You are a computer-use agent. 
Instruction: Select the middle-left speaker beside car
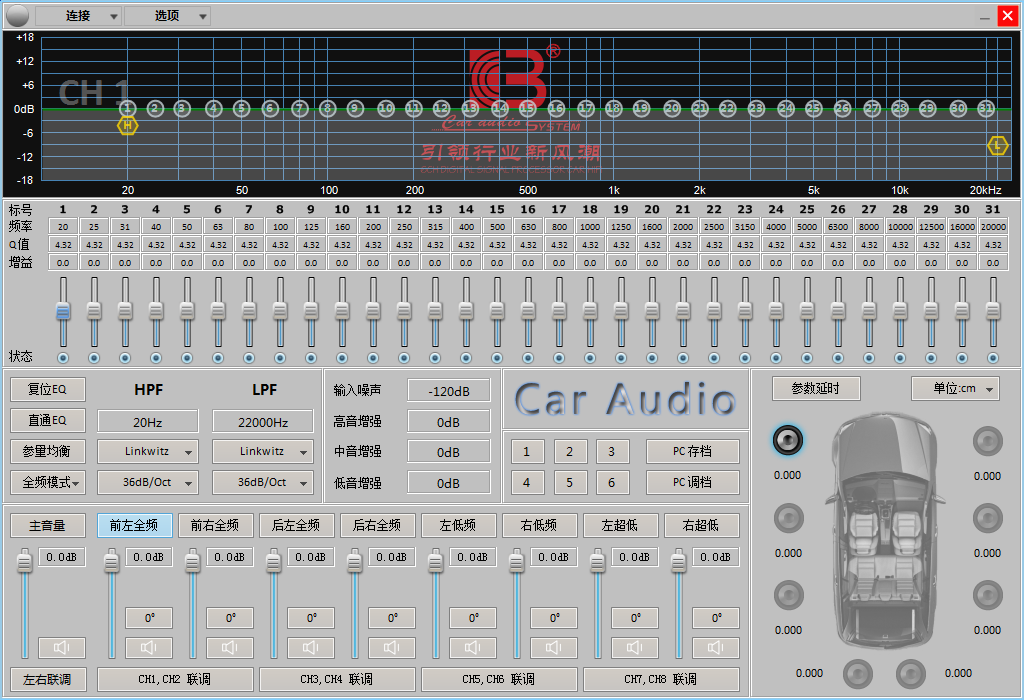click(789, 518)
